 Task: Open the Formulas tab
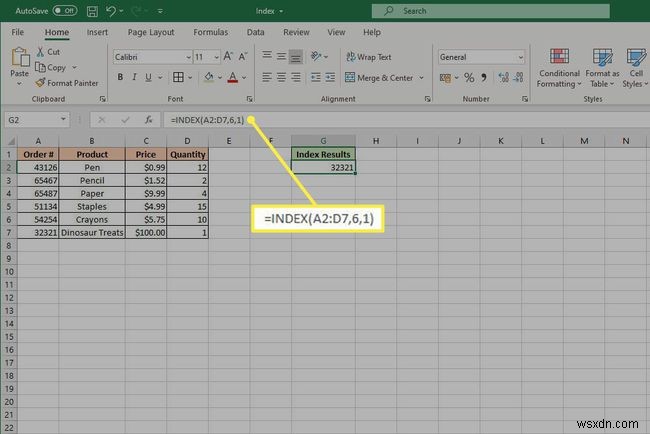[x=211, y=32]
